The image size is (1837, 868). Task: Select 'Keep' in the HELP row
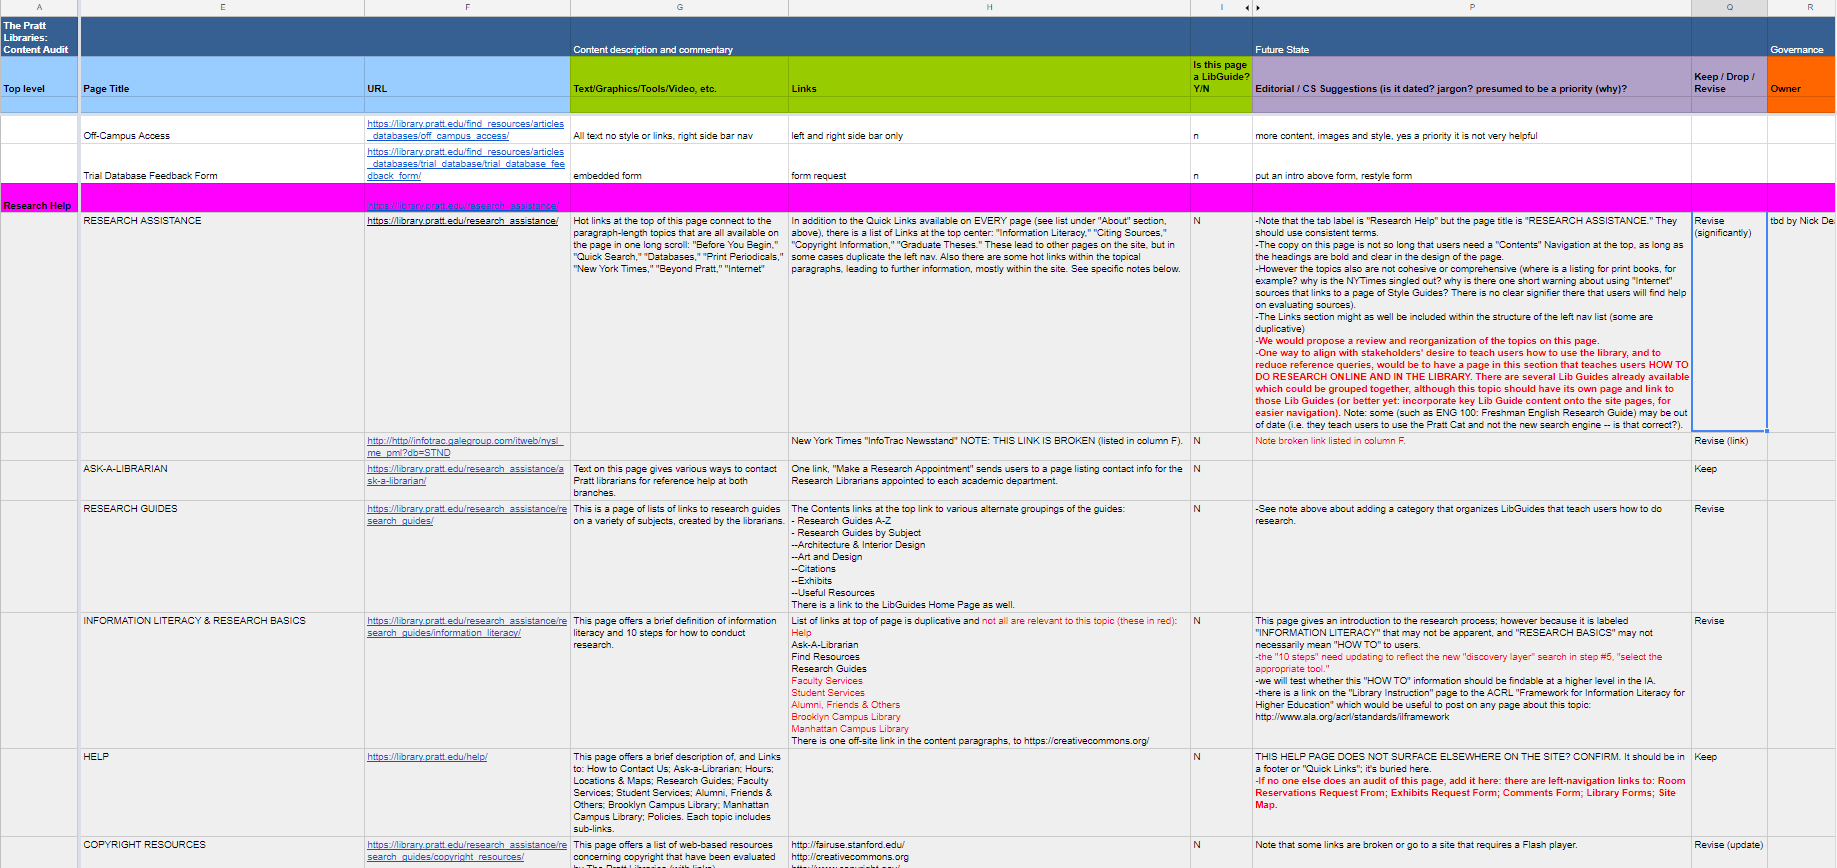coord(1729,792)
